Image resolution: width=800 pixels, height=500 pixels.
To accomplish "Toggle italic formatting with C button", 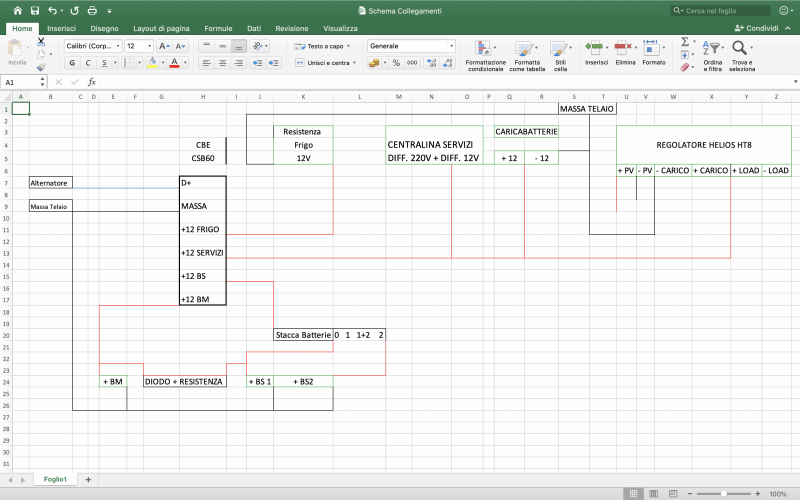I will [x=87, y=63].
